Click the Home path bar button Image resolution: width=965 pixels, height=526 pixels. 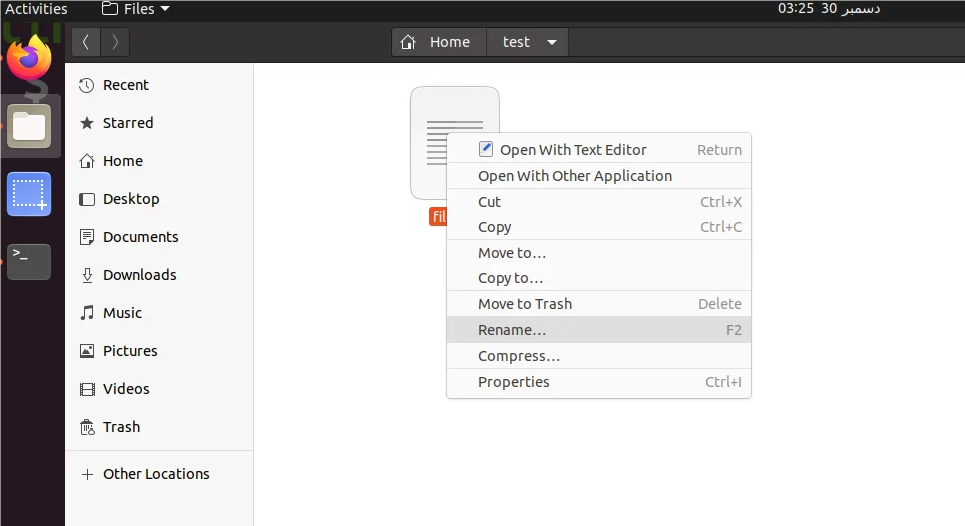coord(439,42)
